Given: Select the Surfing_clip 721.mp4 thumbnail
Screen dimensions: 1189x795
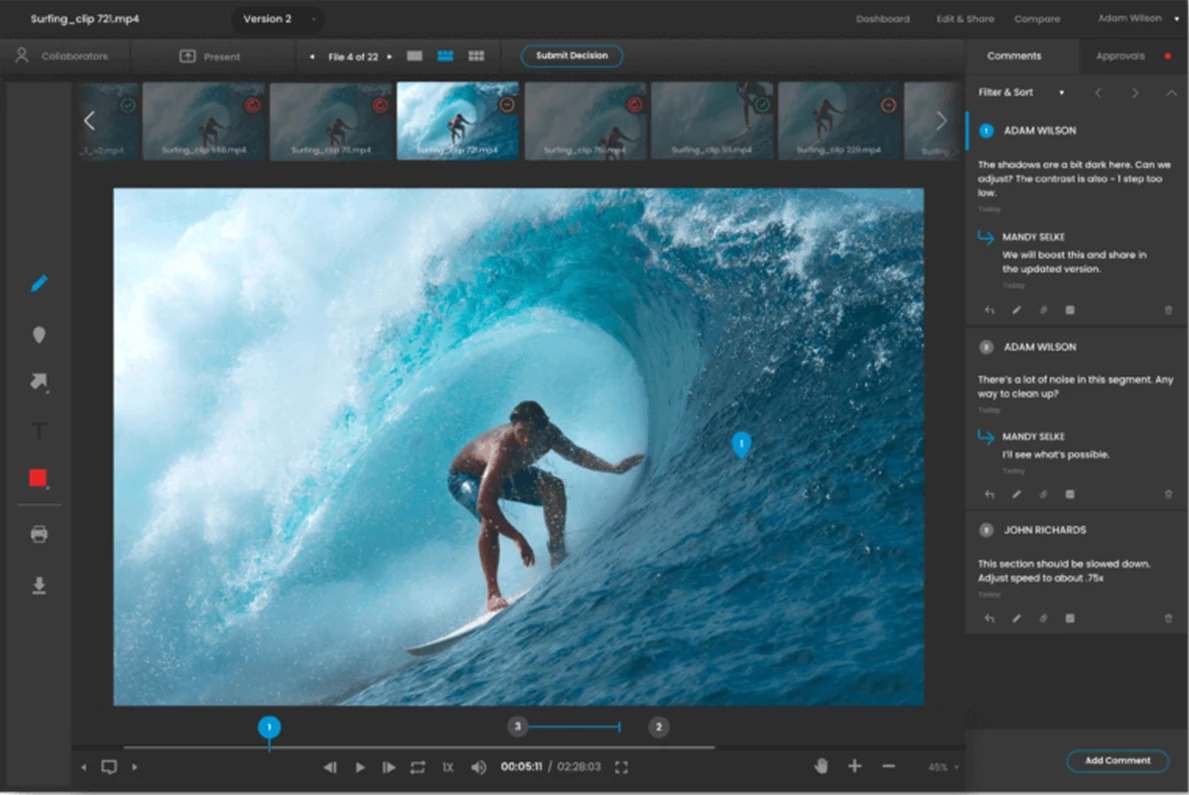Looking at the screenshot, I should tap(458, 120).
